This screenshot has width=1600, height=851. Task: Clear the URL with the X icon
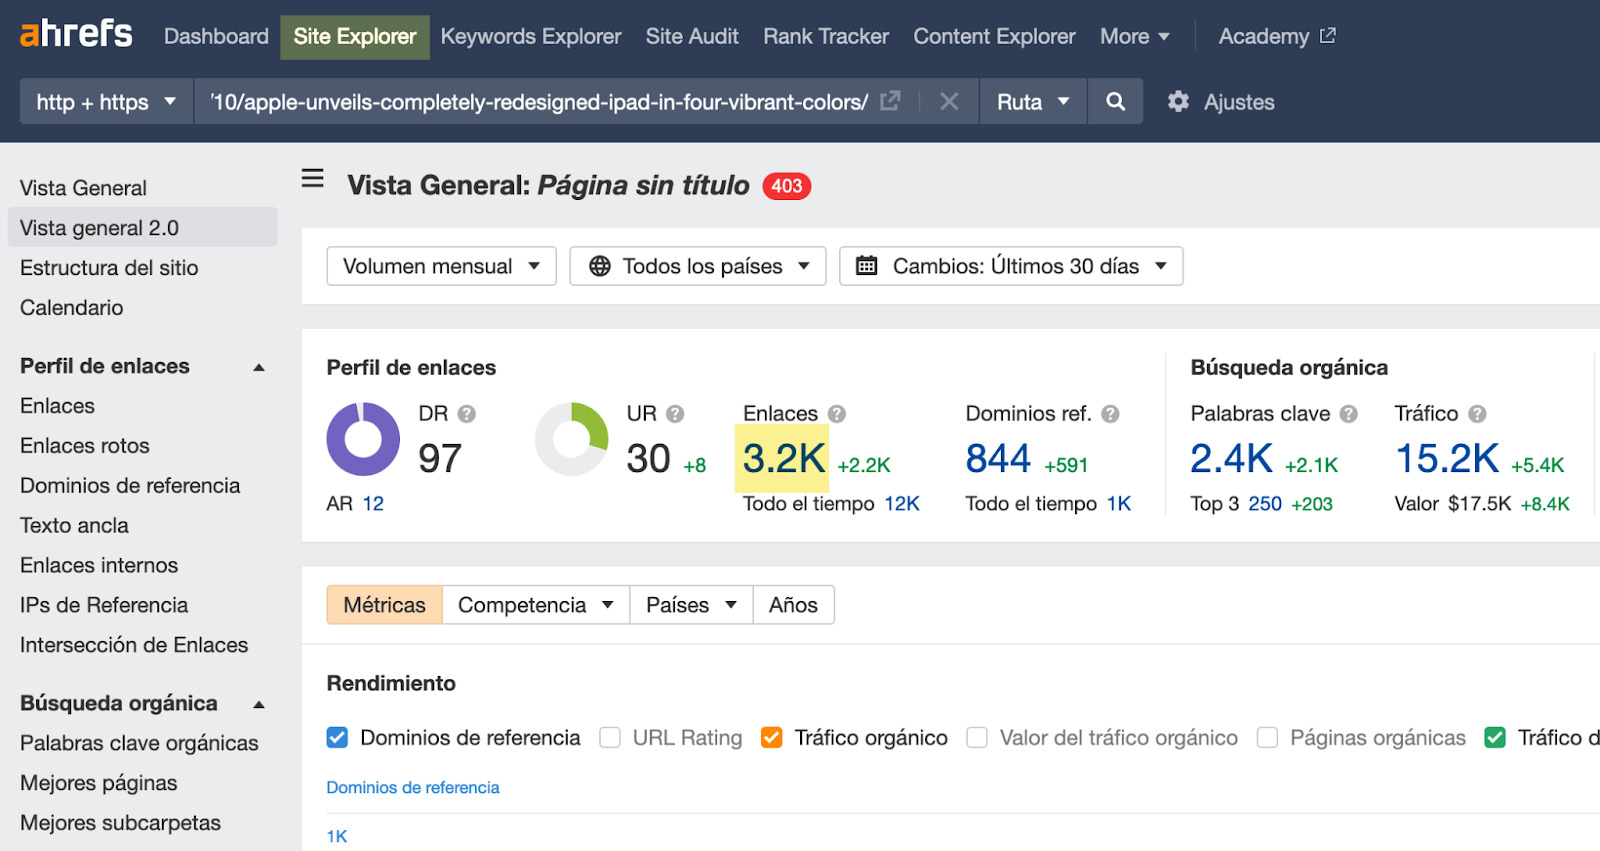(949, 102)
